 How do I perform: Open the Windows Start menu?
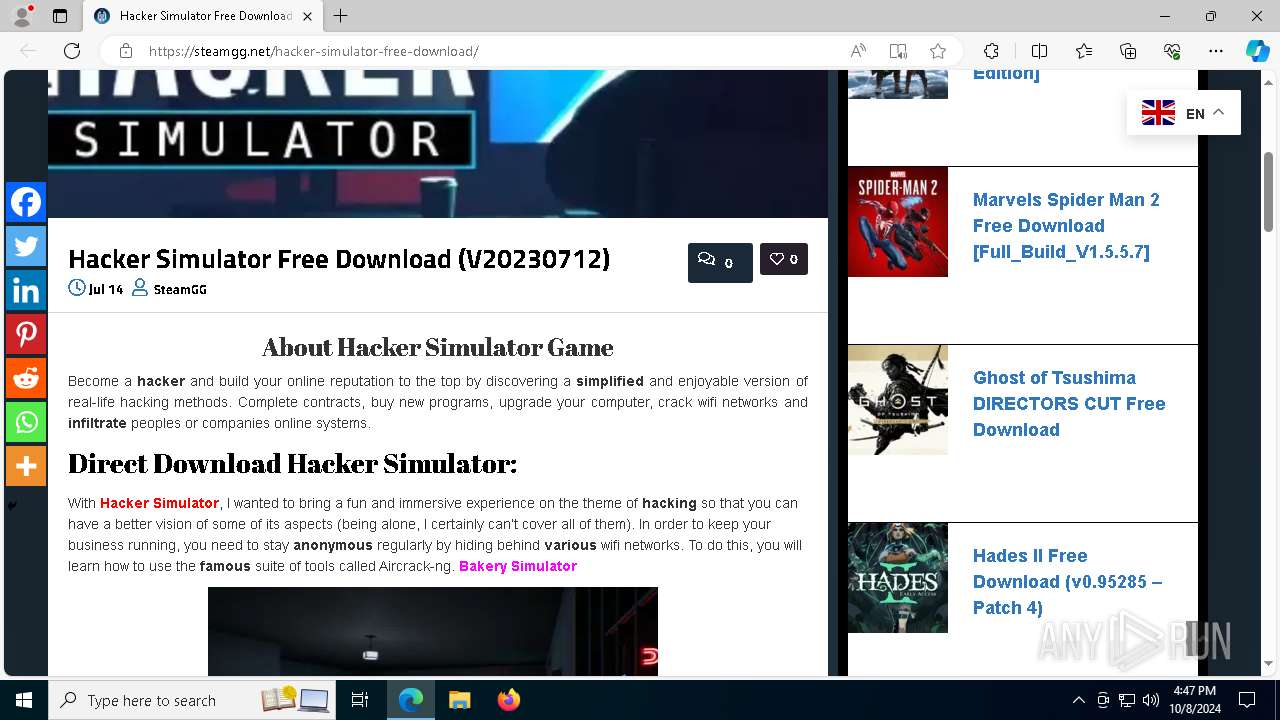point(24,700)
